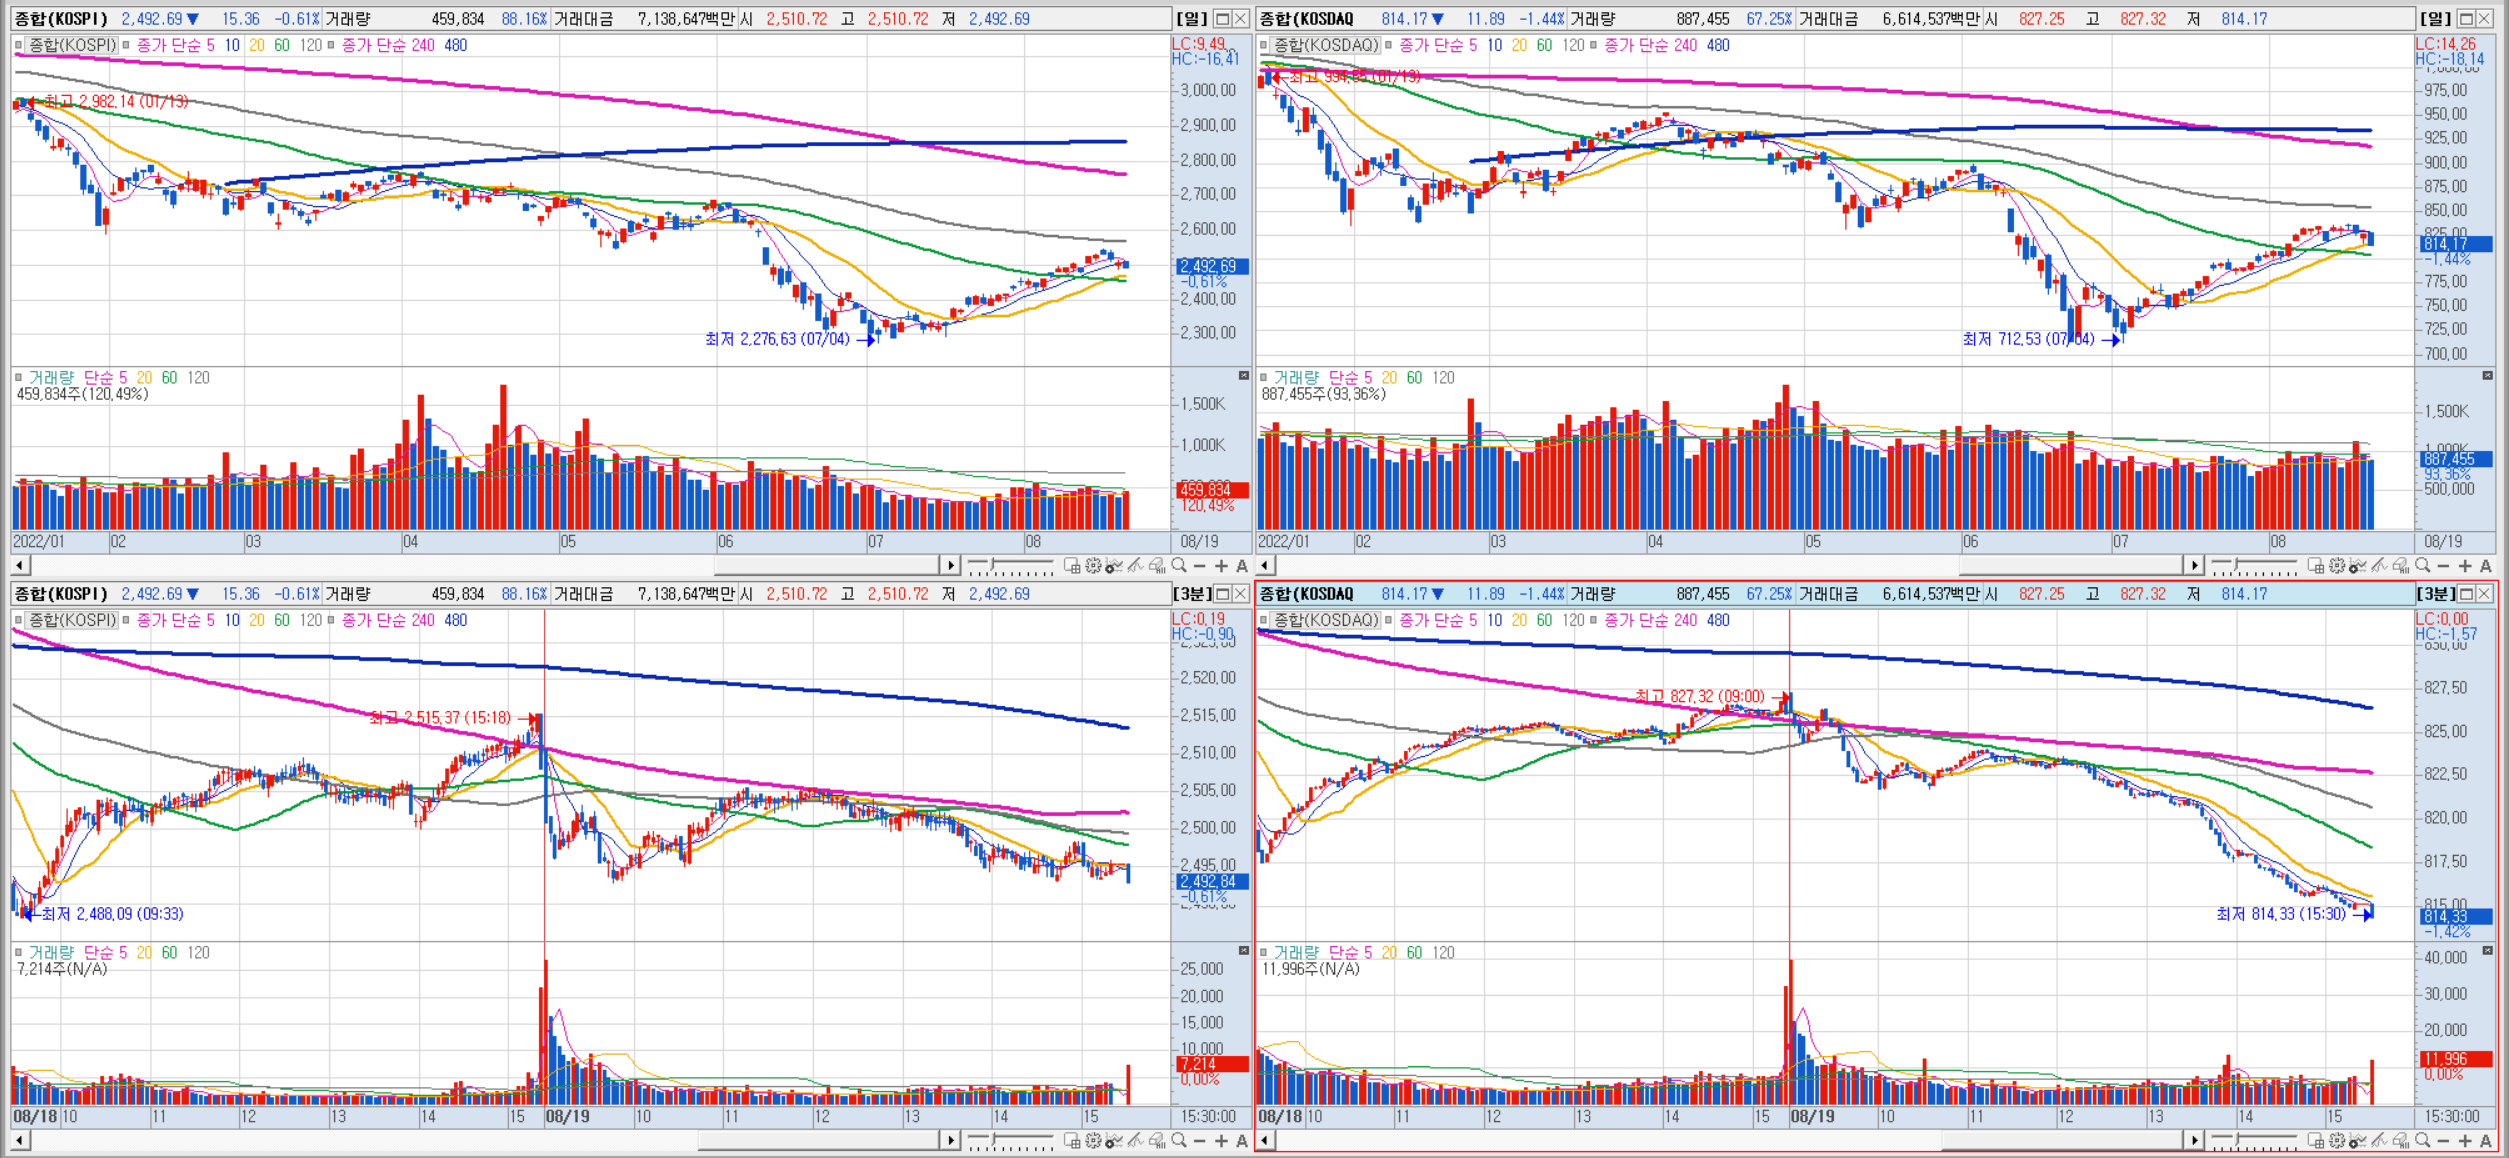Select drawing tool icon in KOSPI 3-minute chart
Viewport: 2510px width, 1158px height.
coord(1135,1140)
